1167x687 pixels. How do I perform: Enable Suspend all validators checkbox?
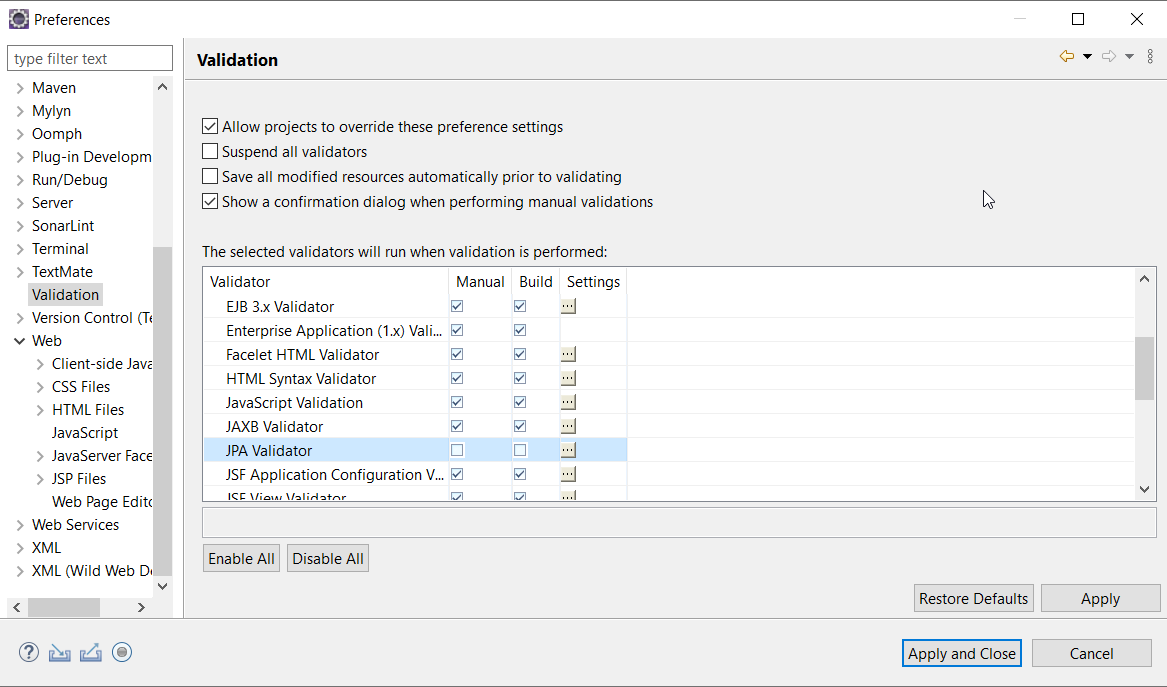click(210, 152)
